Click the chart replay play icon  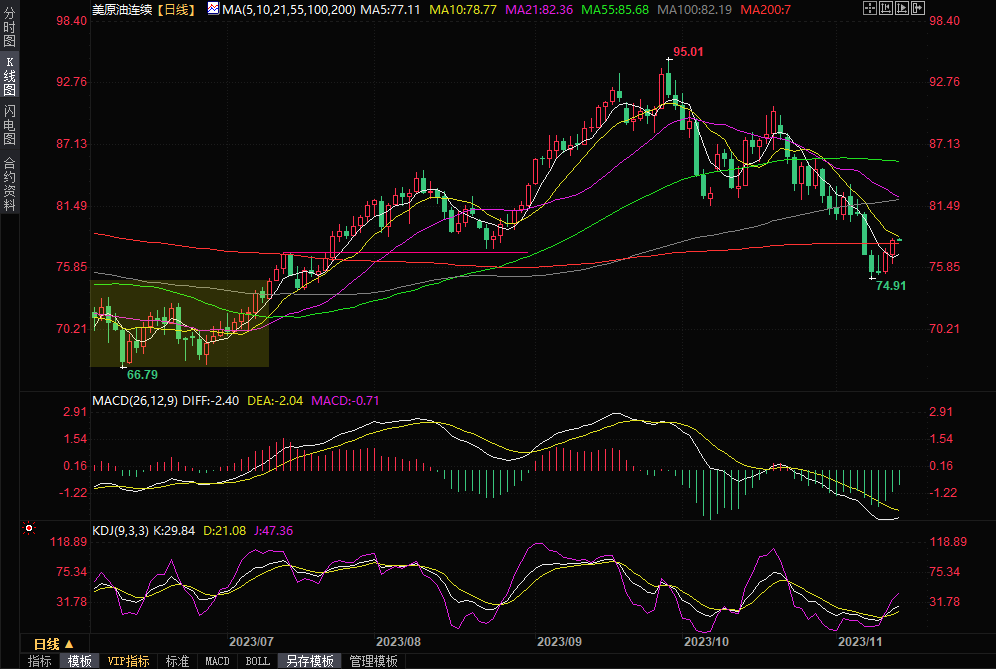(x=902, y=8)
